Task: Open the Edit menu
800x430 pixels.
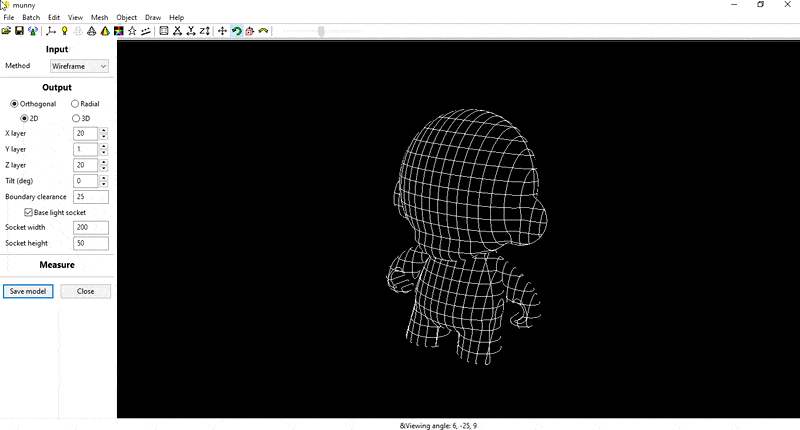Action: pos(54,17)
